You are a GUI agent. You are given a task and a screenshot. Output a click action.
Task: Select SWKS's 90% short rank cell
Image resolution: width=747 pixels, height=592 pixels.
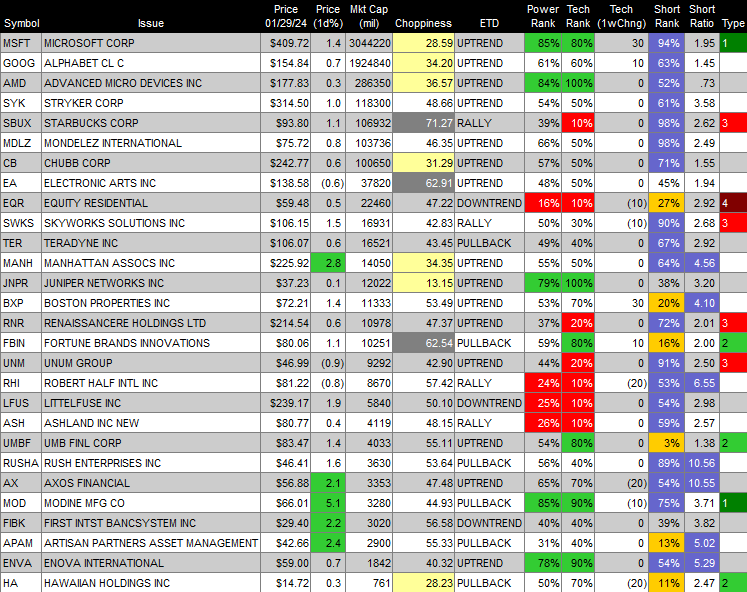click(666, 223)
